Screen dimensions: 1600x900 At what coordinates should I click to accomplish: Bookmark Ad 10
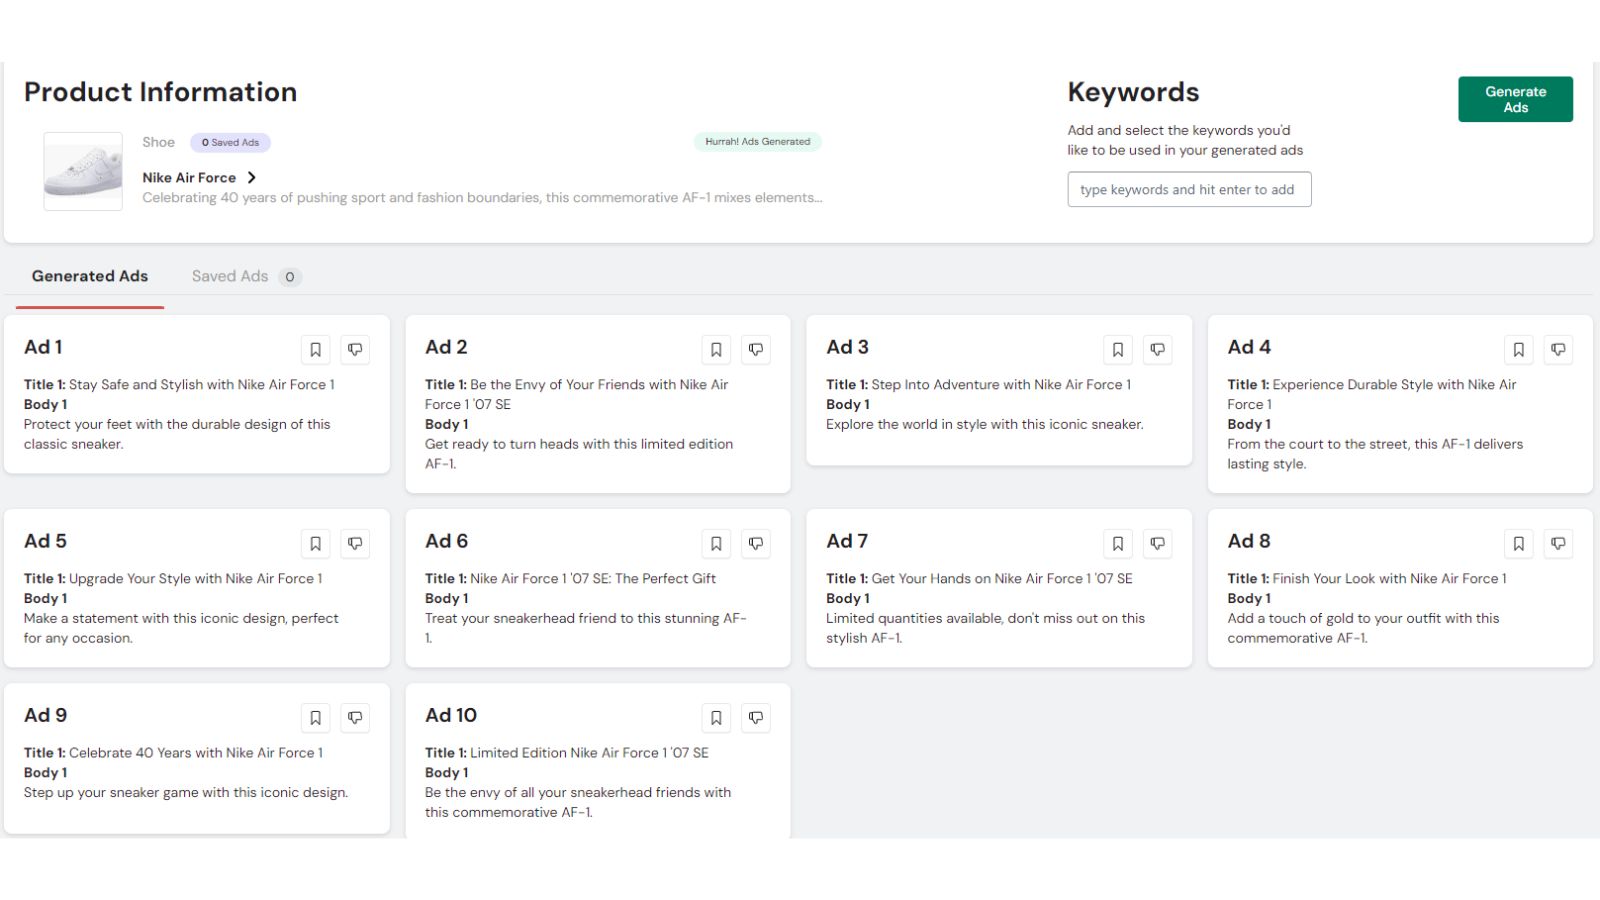716,717
